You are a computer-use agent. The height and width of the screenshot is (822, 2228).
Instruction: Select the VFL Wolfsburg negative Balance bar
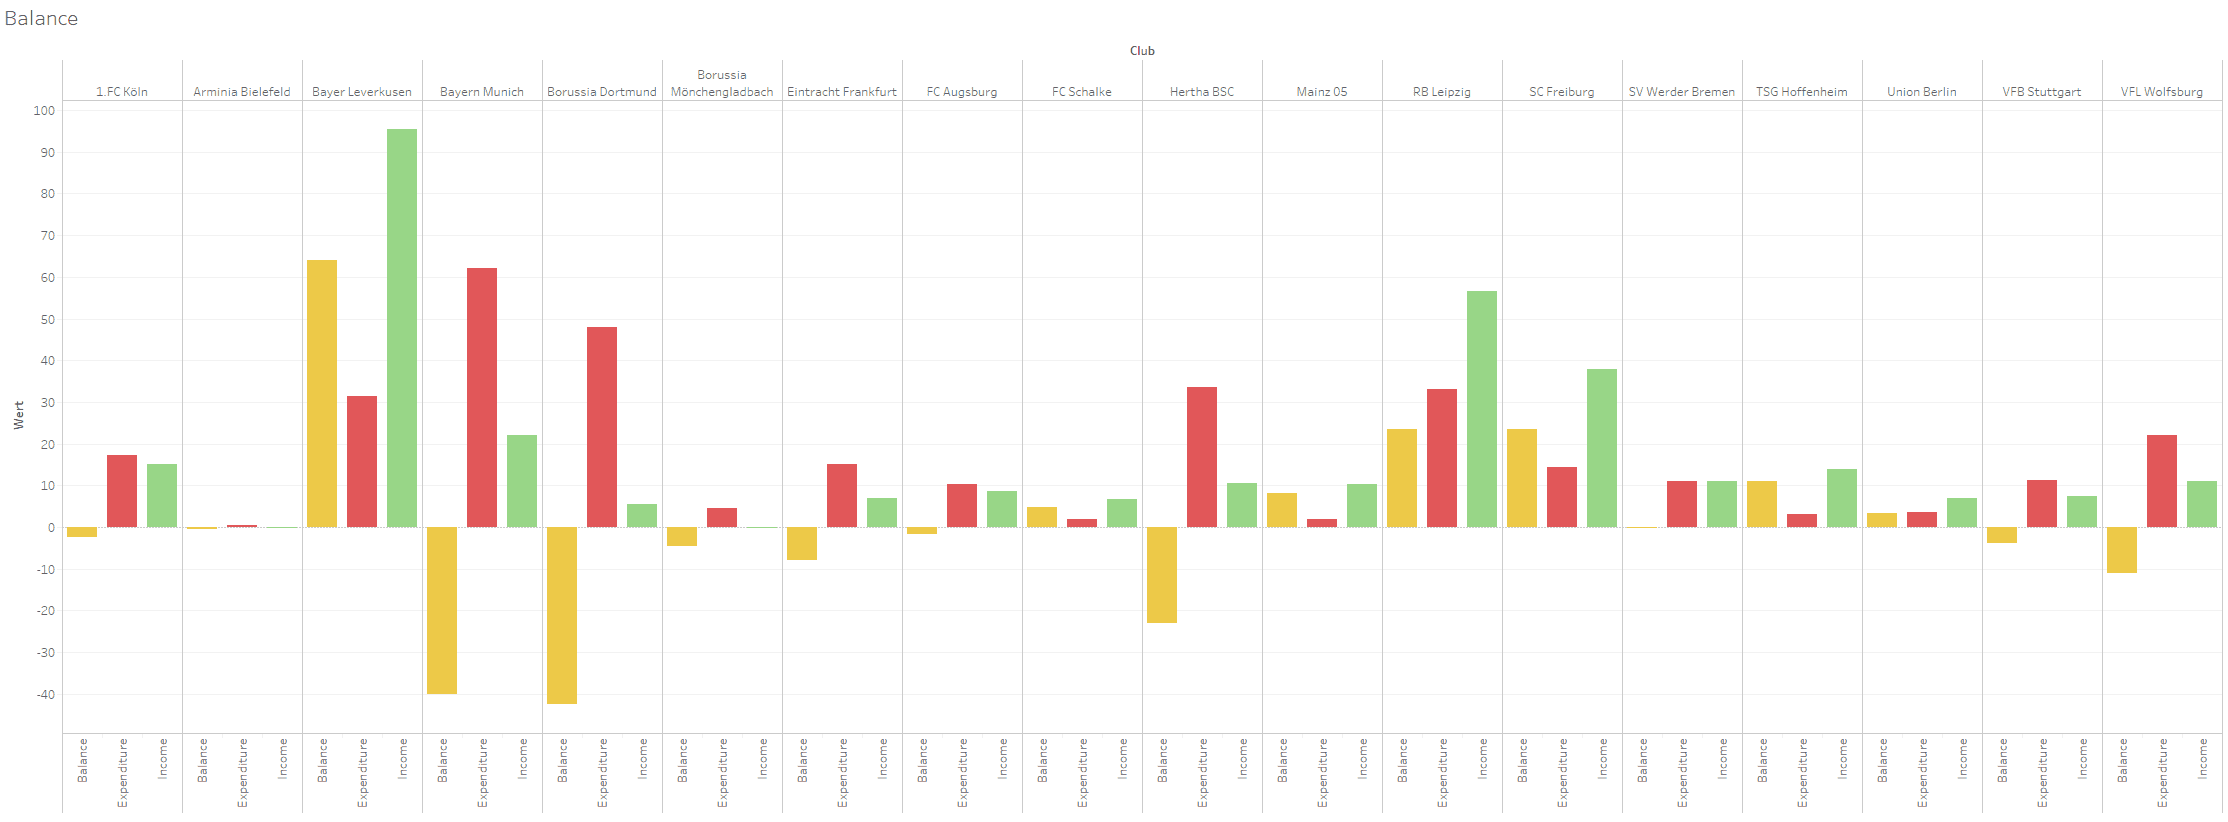[2122, 550]
